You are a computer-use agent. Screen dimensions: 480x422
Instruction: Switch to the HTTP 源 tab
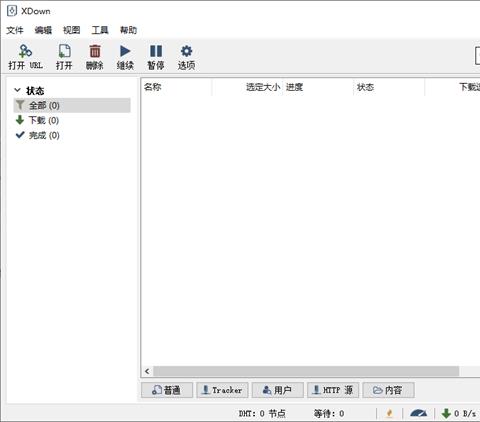[x=333, y=390]
